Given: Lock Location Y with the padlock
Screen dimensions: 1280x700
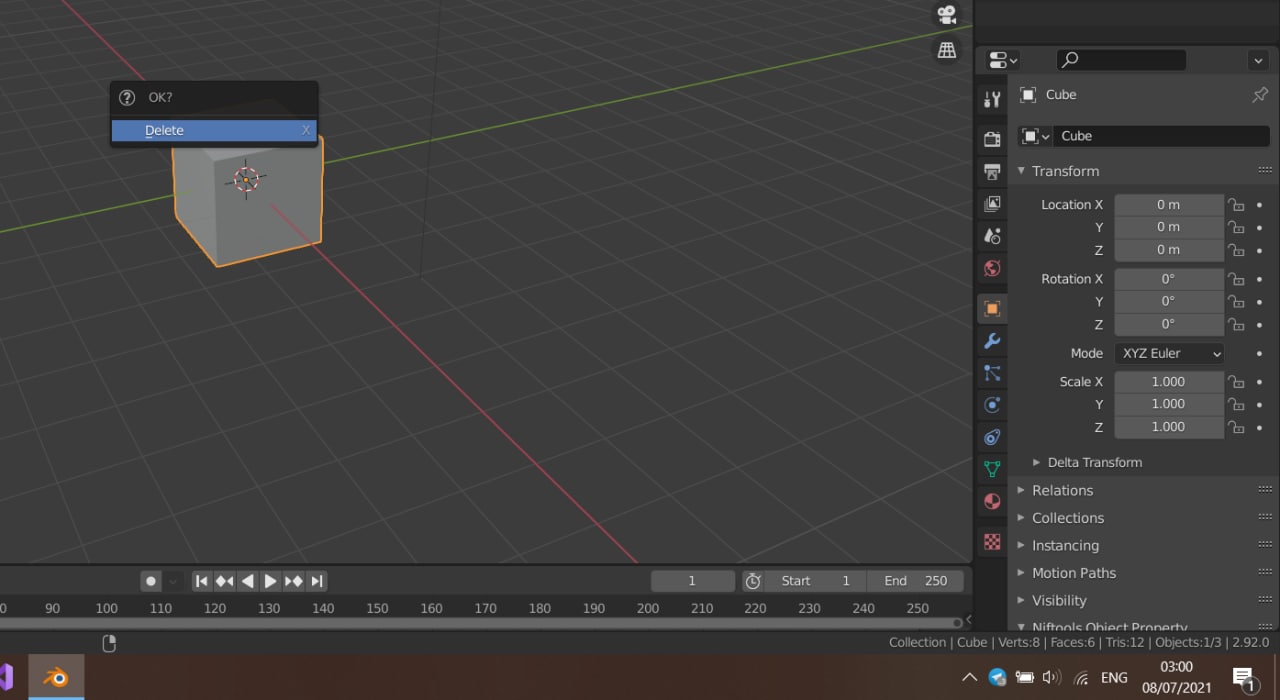Looking at the screenshot, I should point(1236,228).
